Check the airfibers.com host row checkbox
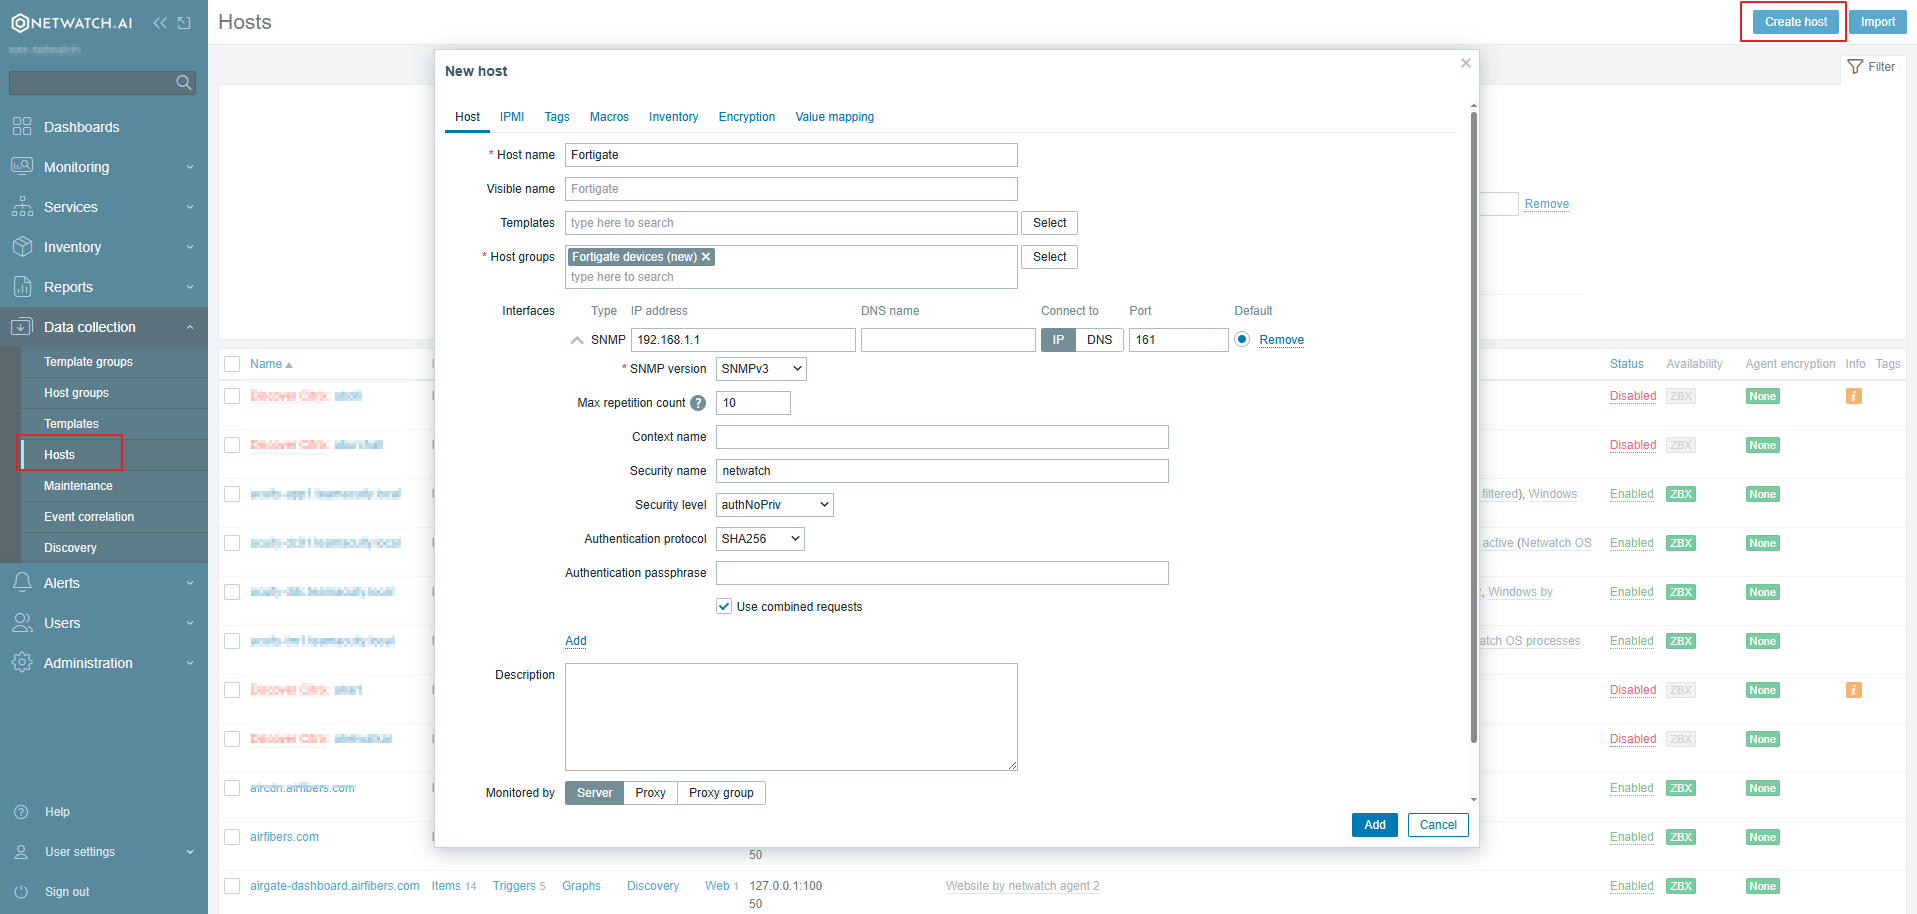Viewport: 1917px width, 914px height. click(231, 837)
